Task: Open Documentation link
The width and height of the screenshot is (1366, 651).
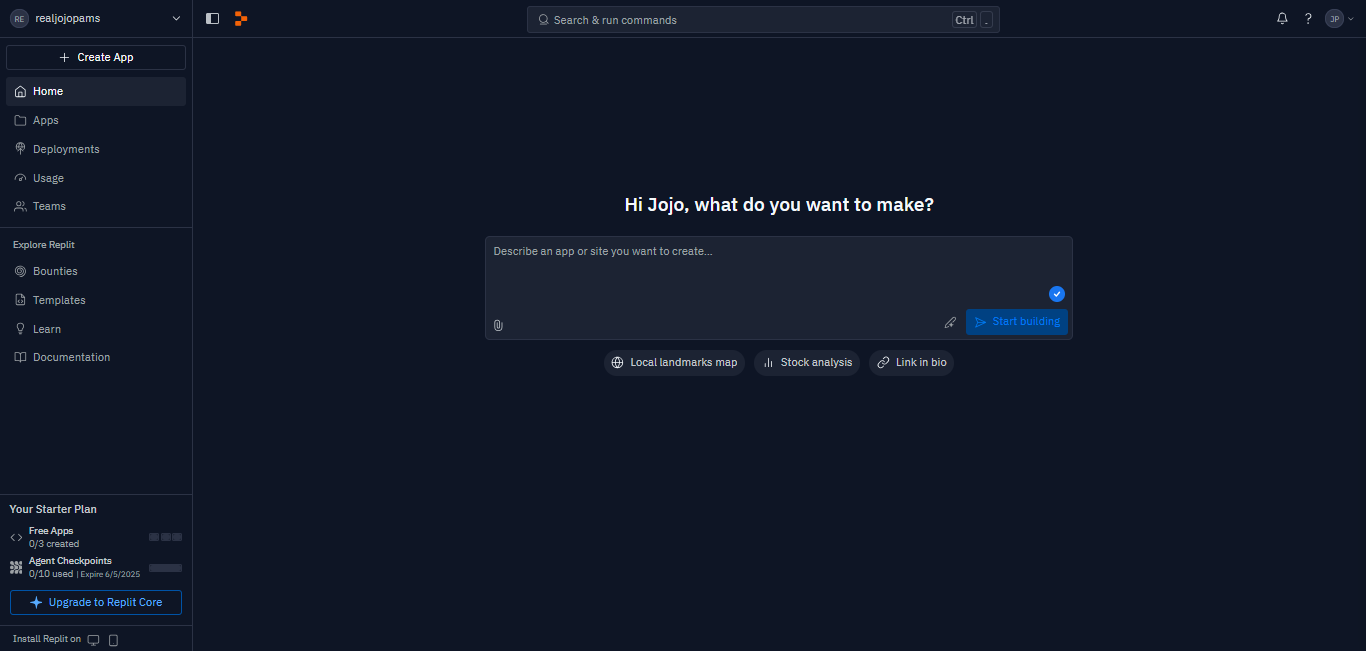Action: [96, 357]
